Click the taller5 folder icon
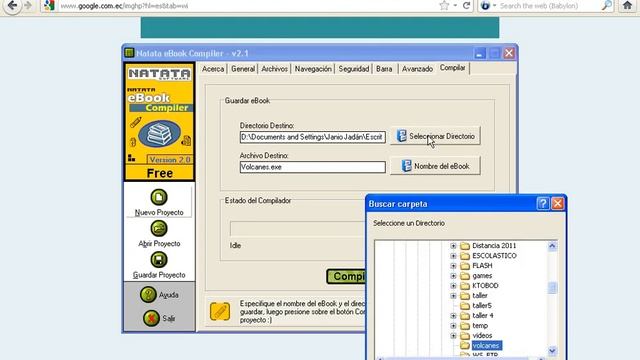Image resolution: width=640 pixels, height=360 pixels. (x=465, y=306)
